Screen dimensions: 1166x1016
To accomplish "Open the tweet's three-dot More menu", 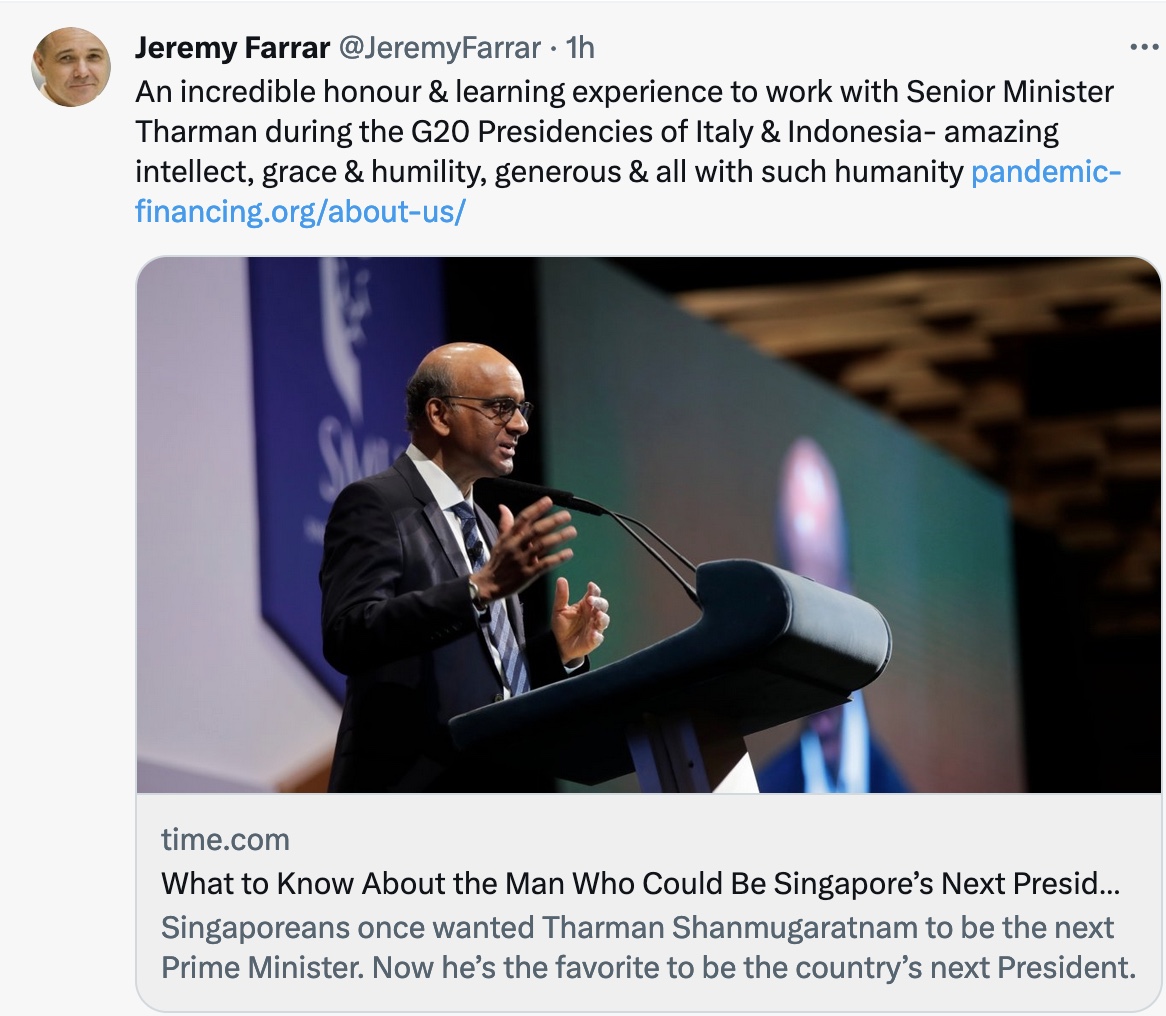I will coord(1143,47).
